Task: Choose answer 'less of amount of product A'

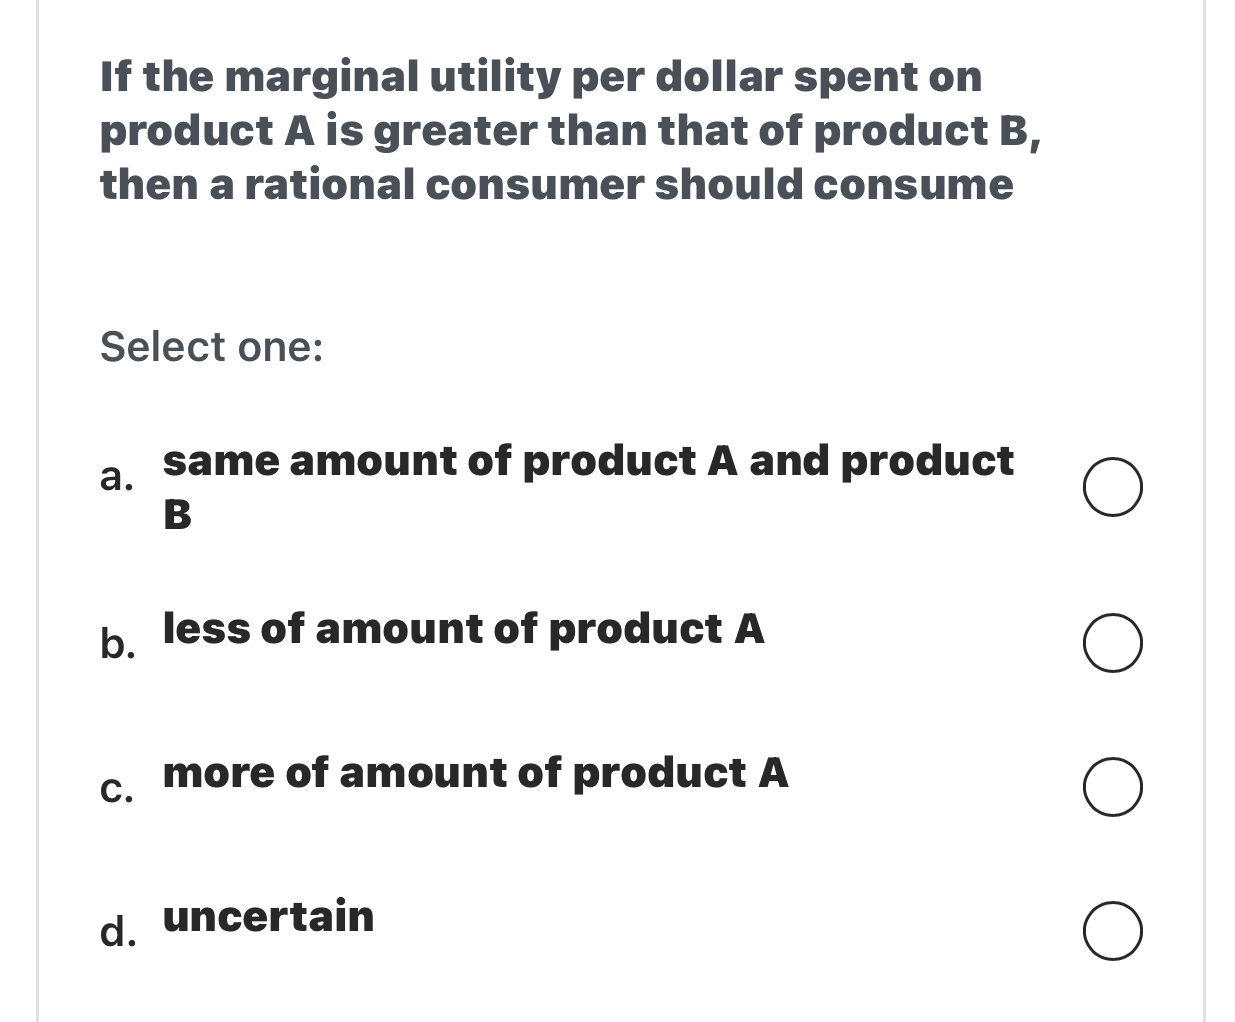Action: [464, 630]
